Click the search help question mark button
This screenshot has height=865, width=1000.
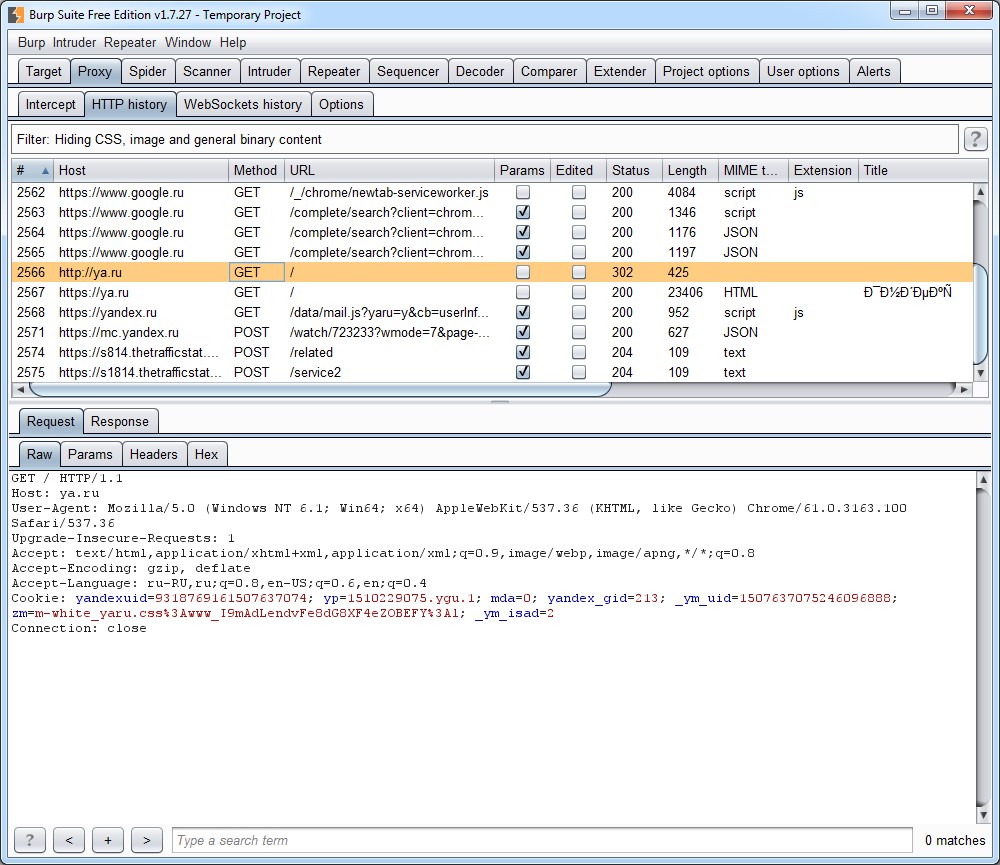29,840
